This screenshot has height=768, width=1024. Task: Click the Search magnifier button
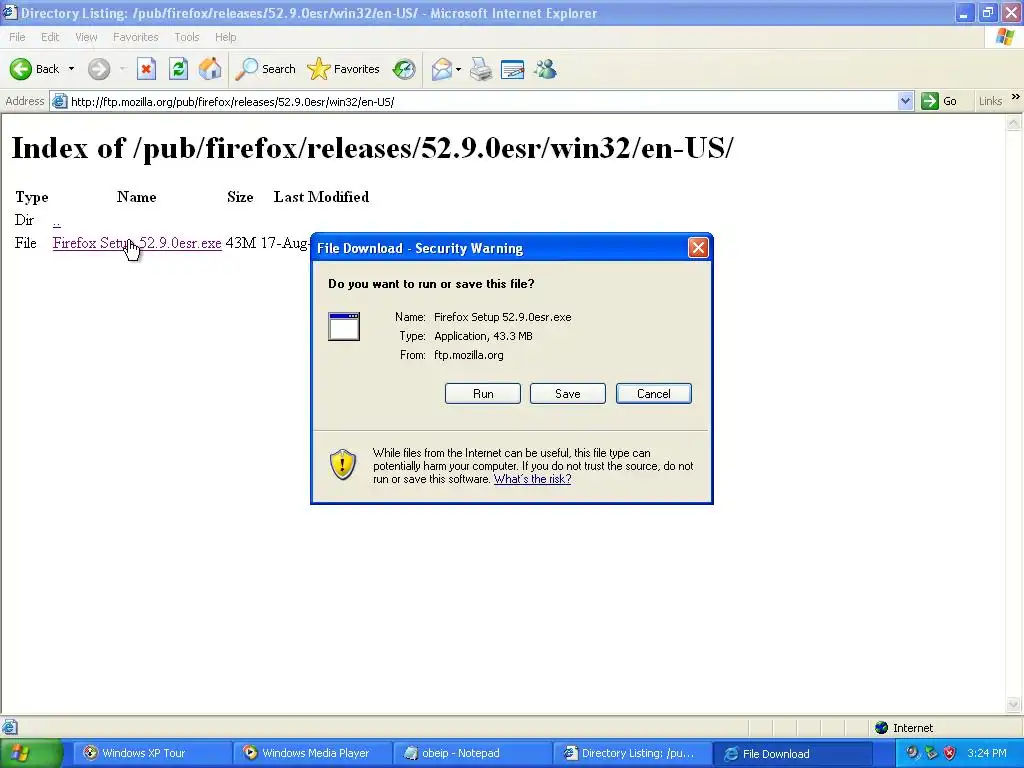click(265, 69)
